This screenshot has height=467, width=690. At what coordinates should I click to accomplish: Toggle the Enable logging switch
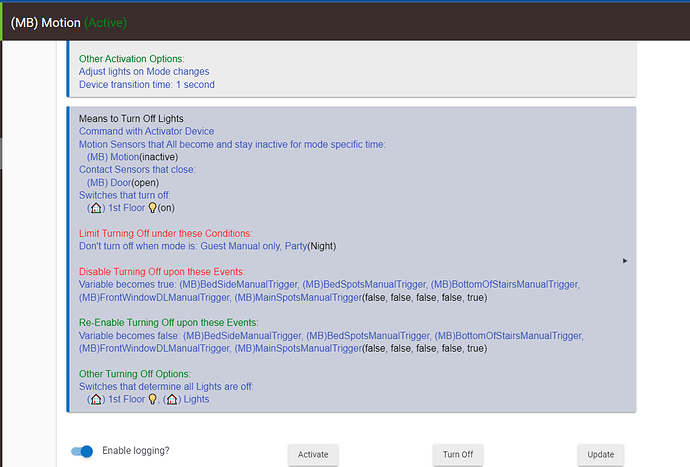[x=82, y=452]
